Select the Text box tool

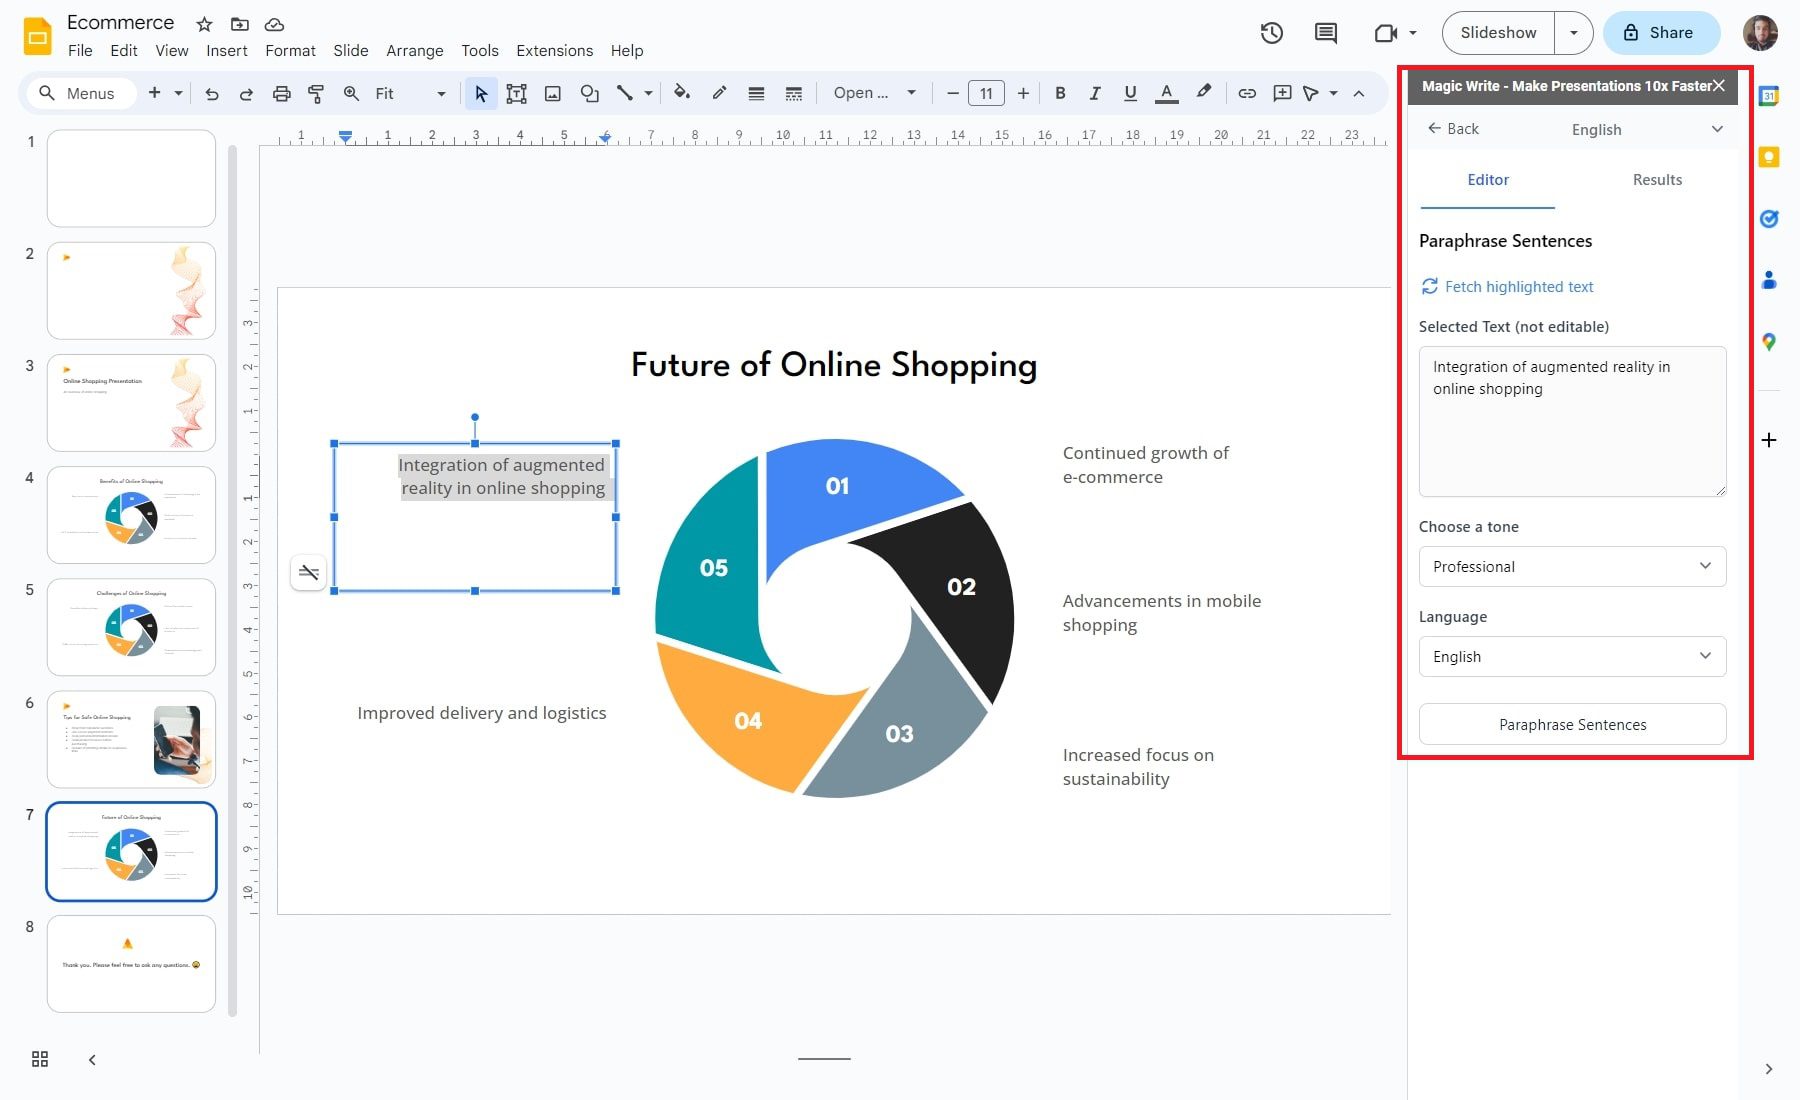[516, 93]
